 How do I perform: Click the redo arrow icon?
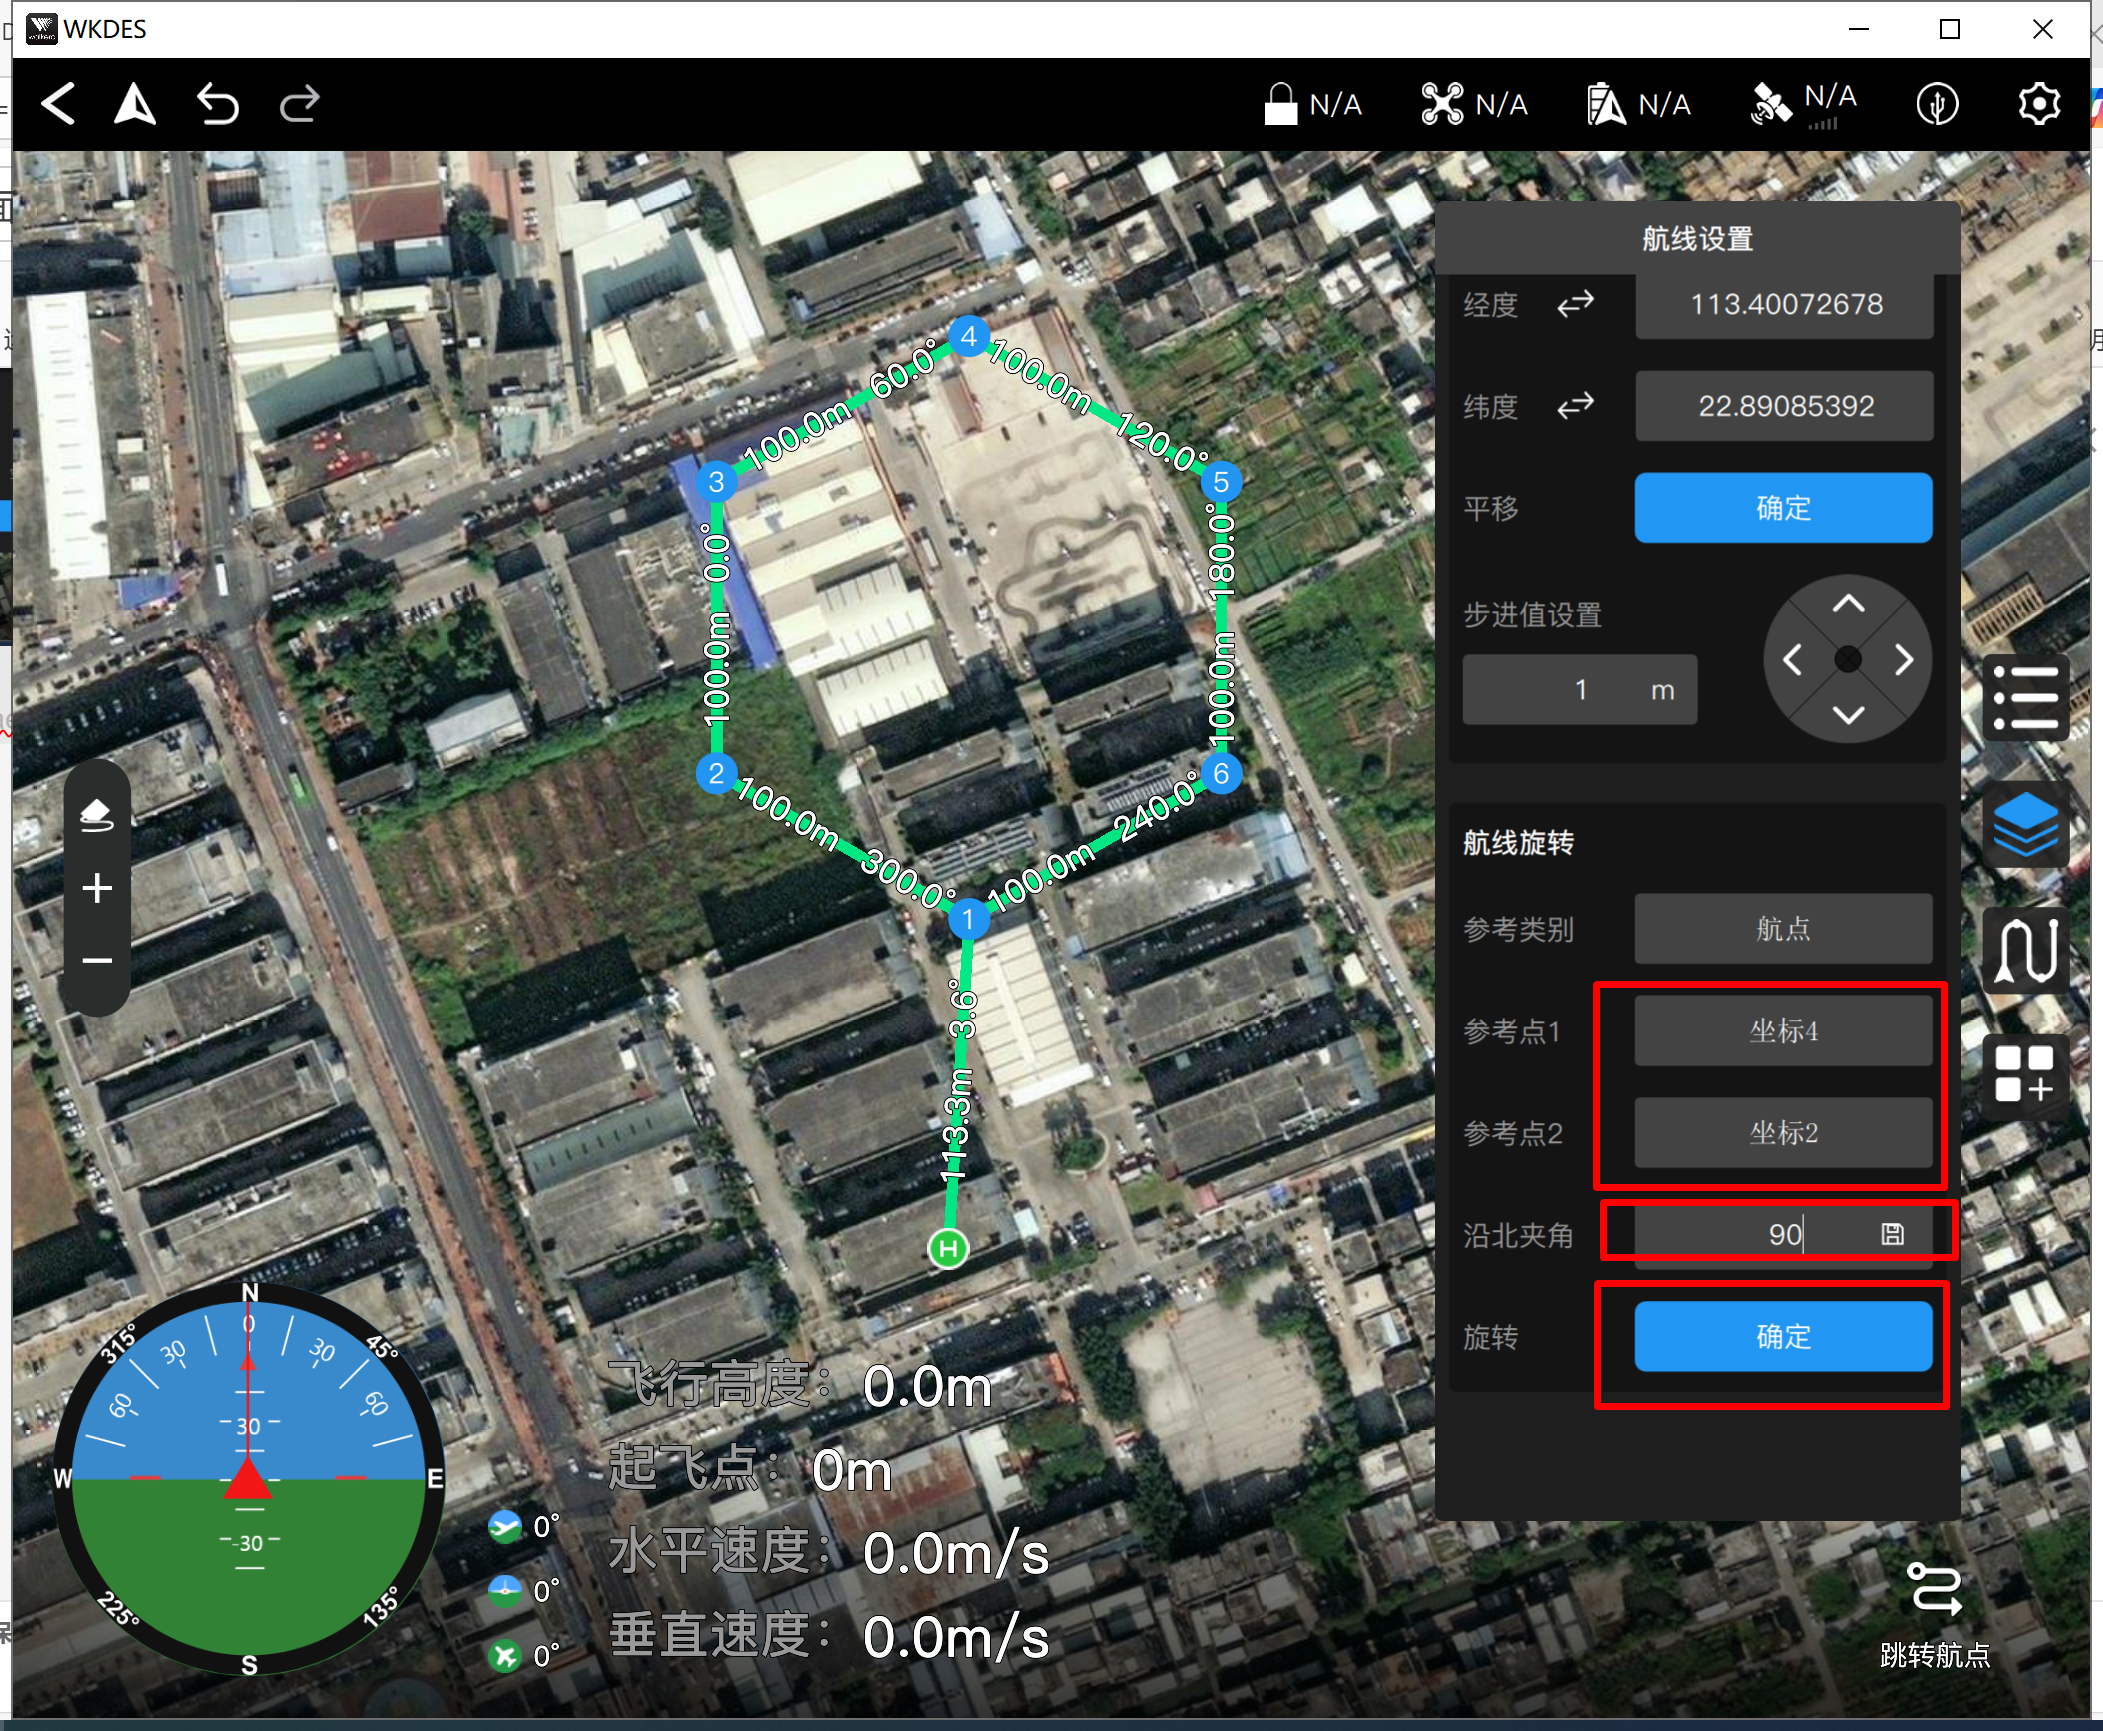coord(299,104)
